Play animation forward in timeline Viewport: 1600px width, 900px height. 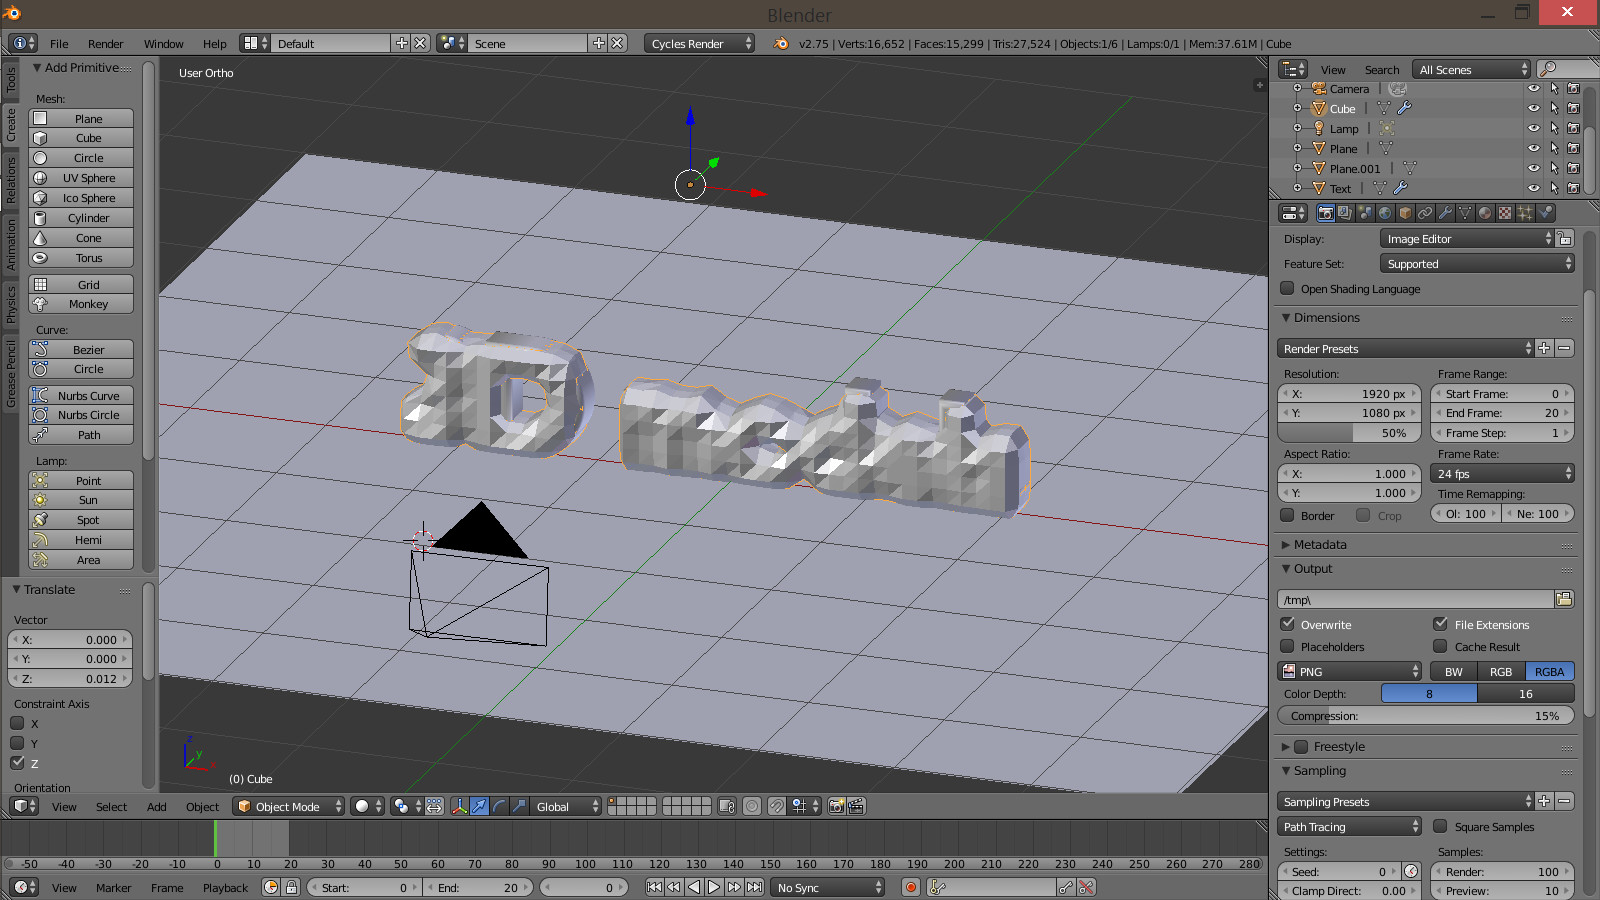(714, 887)
